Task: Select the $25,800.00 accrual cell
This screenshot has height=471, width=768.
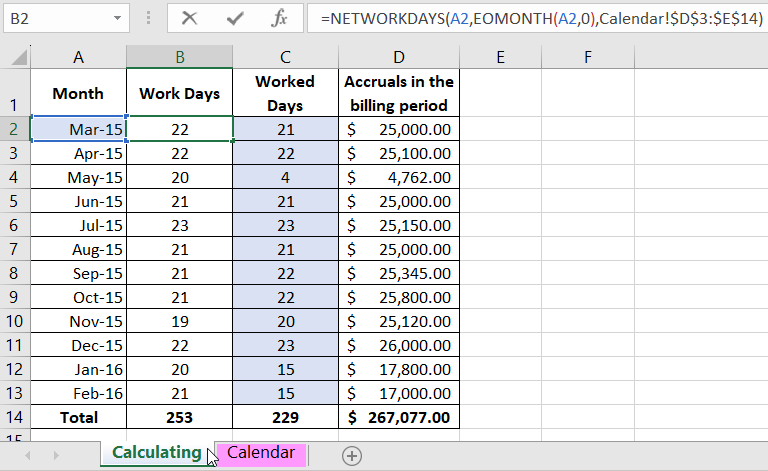Action: (399, 297)
